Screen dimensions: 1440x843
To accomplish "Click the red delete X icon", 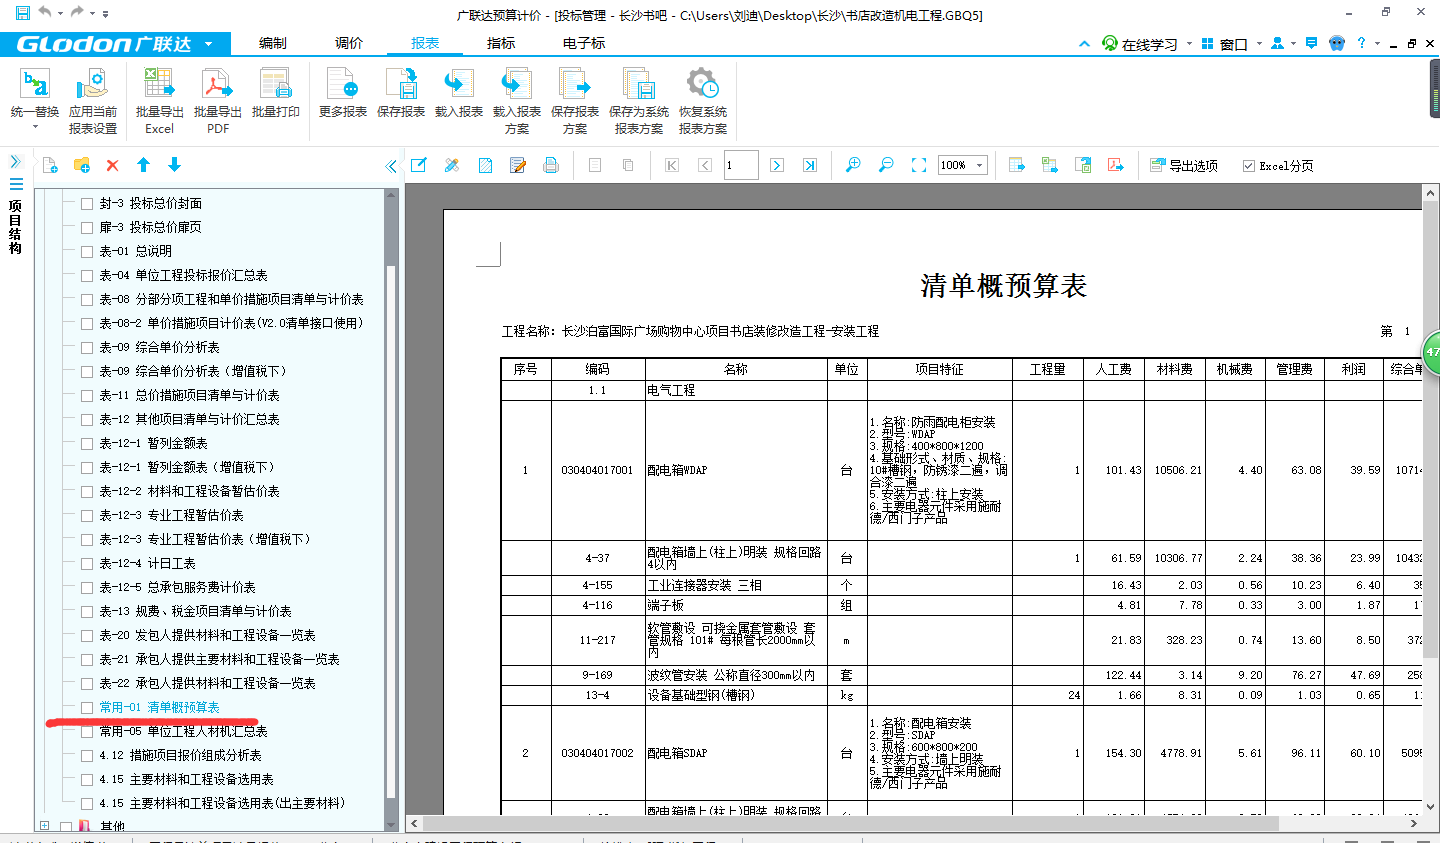I will coord(112,165).
